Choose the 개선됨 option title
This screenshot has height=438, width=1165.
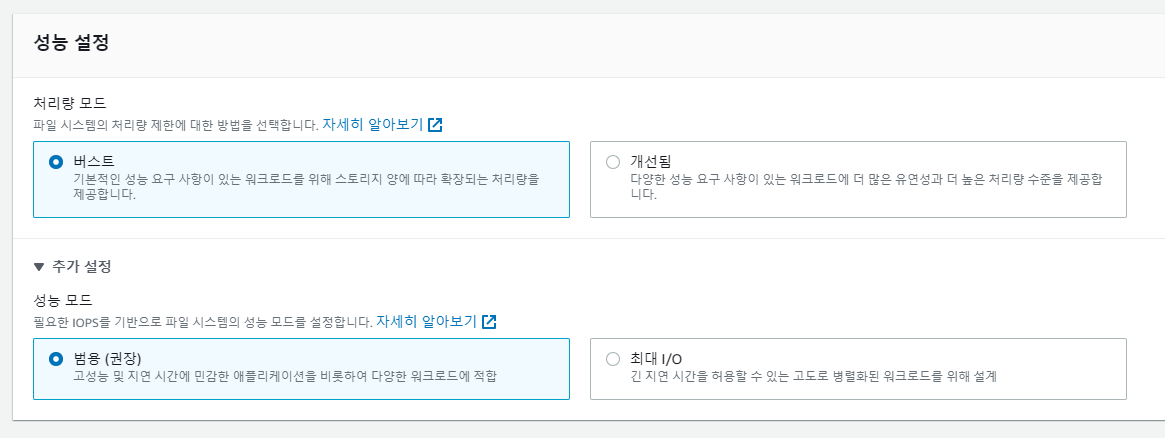[x=651, y=162]
